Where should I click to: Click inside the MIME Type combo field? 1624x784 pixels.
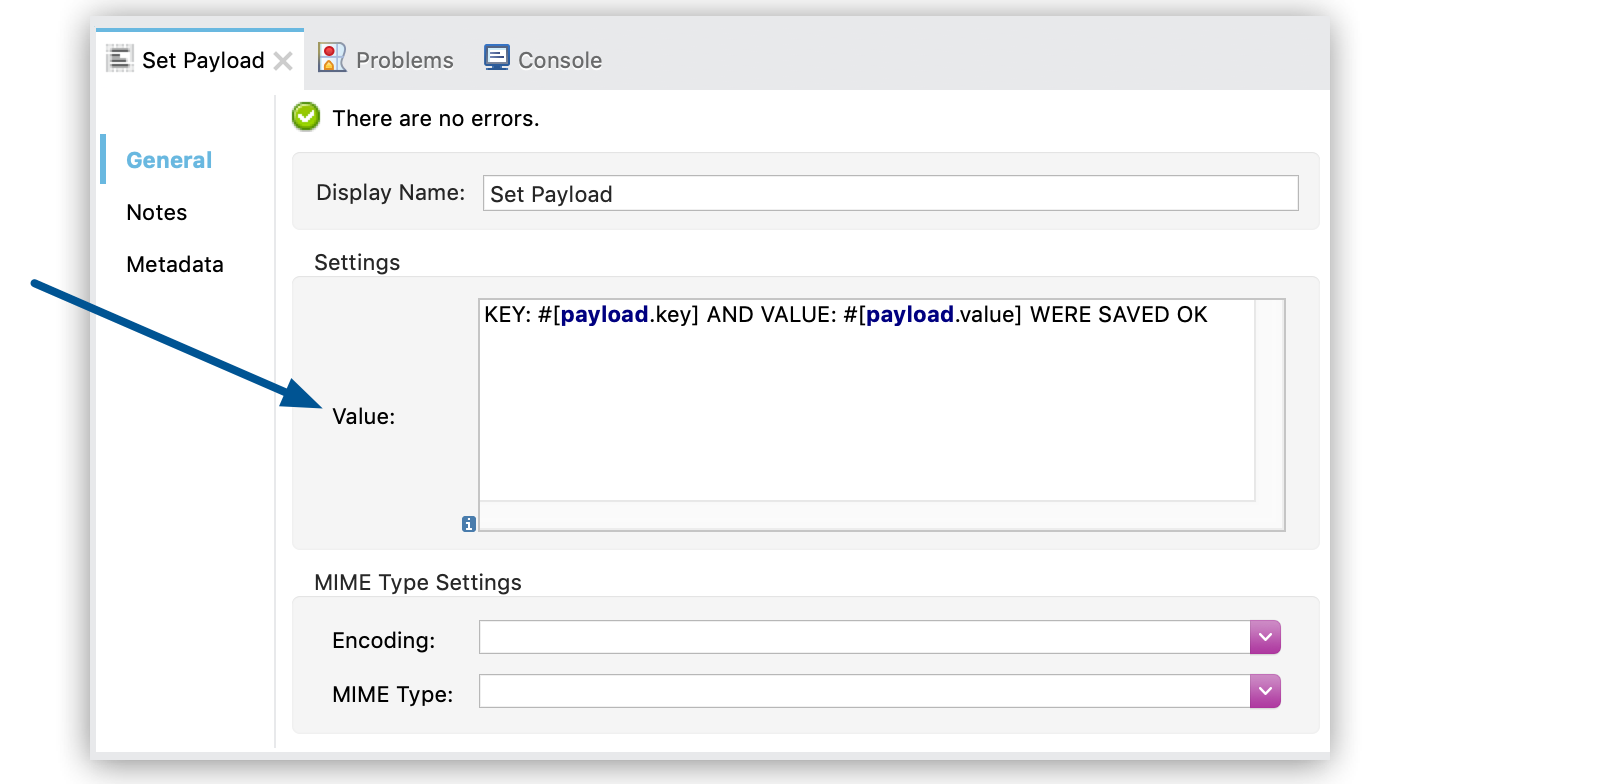[864, 691]
